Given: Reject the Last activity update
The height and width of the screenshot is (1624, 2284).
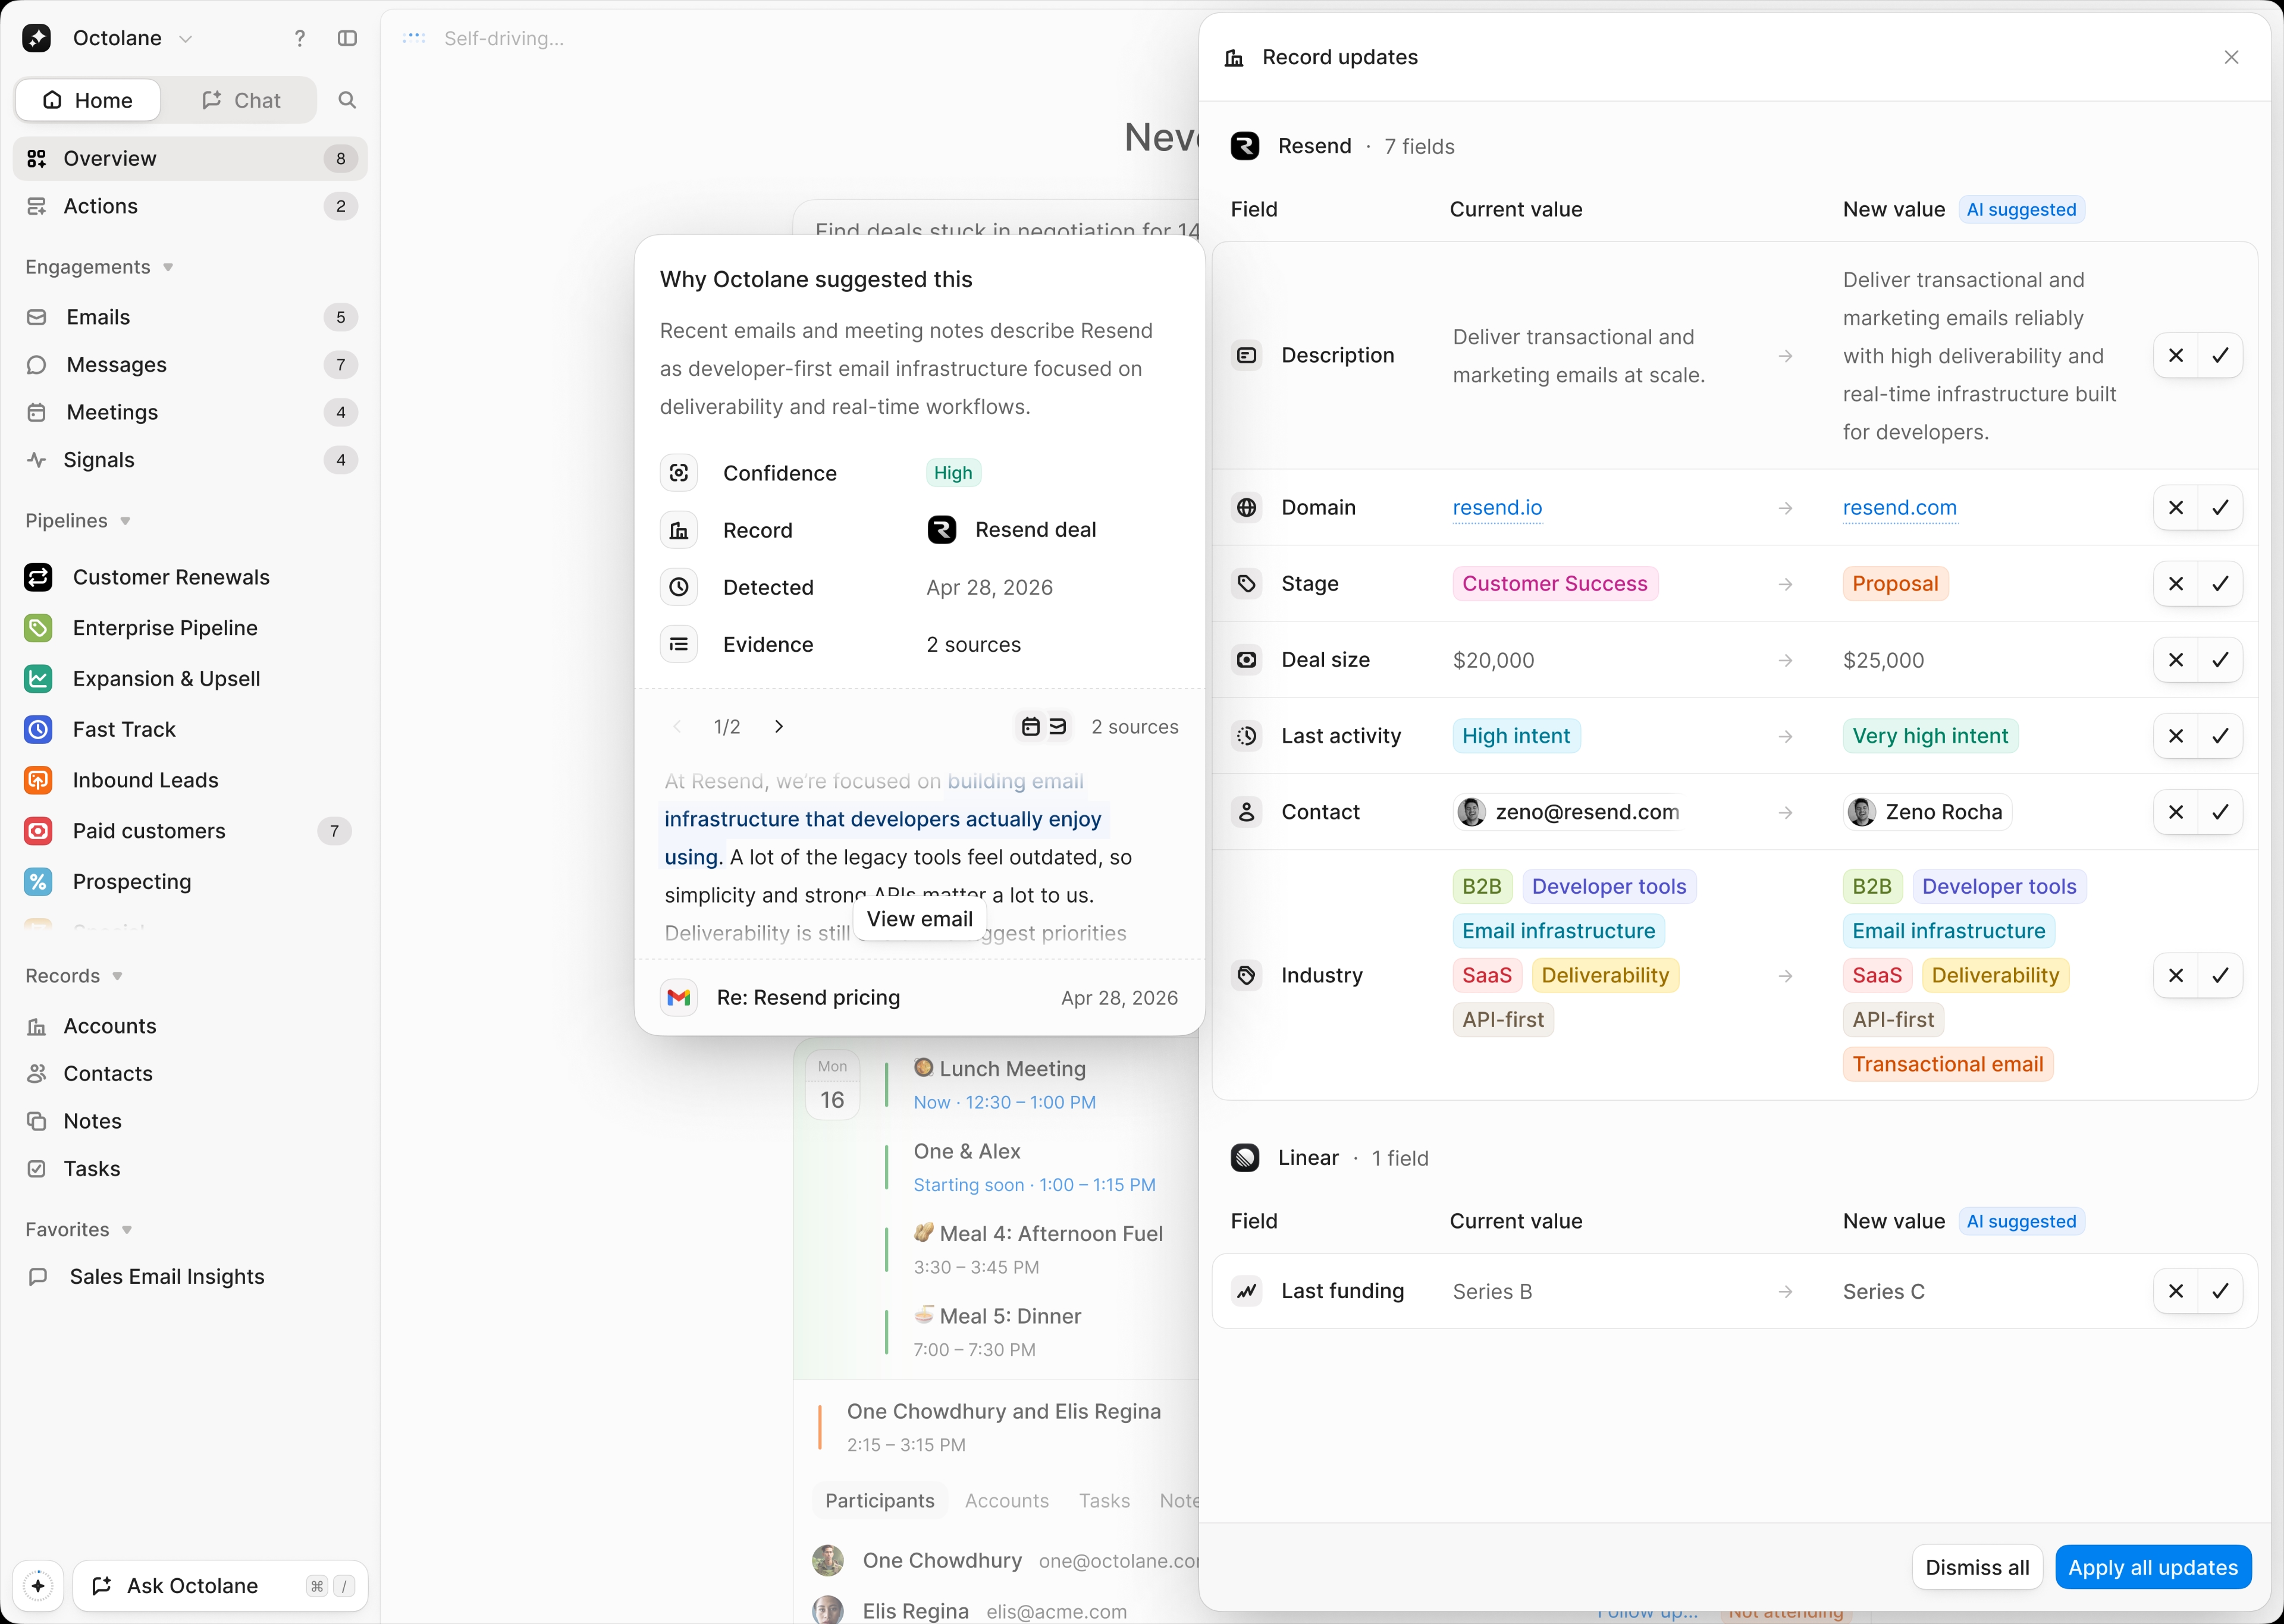Looking at the screenshot, I should [2176, 736].
